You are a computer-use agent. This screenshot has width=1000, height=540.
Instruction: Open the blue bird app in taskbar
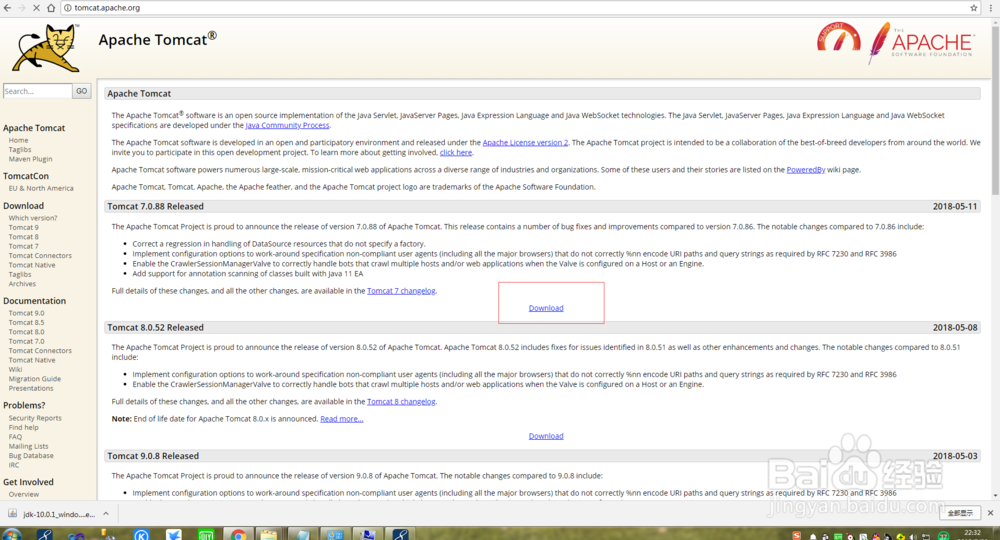173,534
